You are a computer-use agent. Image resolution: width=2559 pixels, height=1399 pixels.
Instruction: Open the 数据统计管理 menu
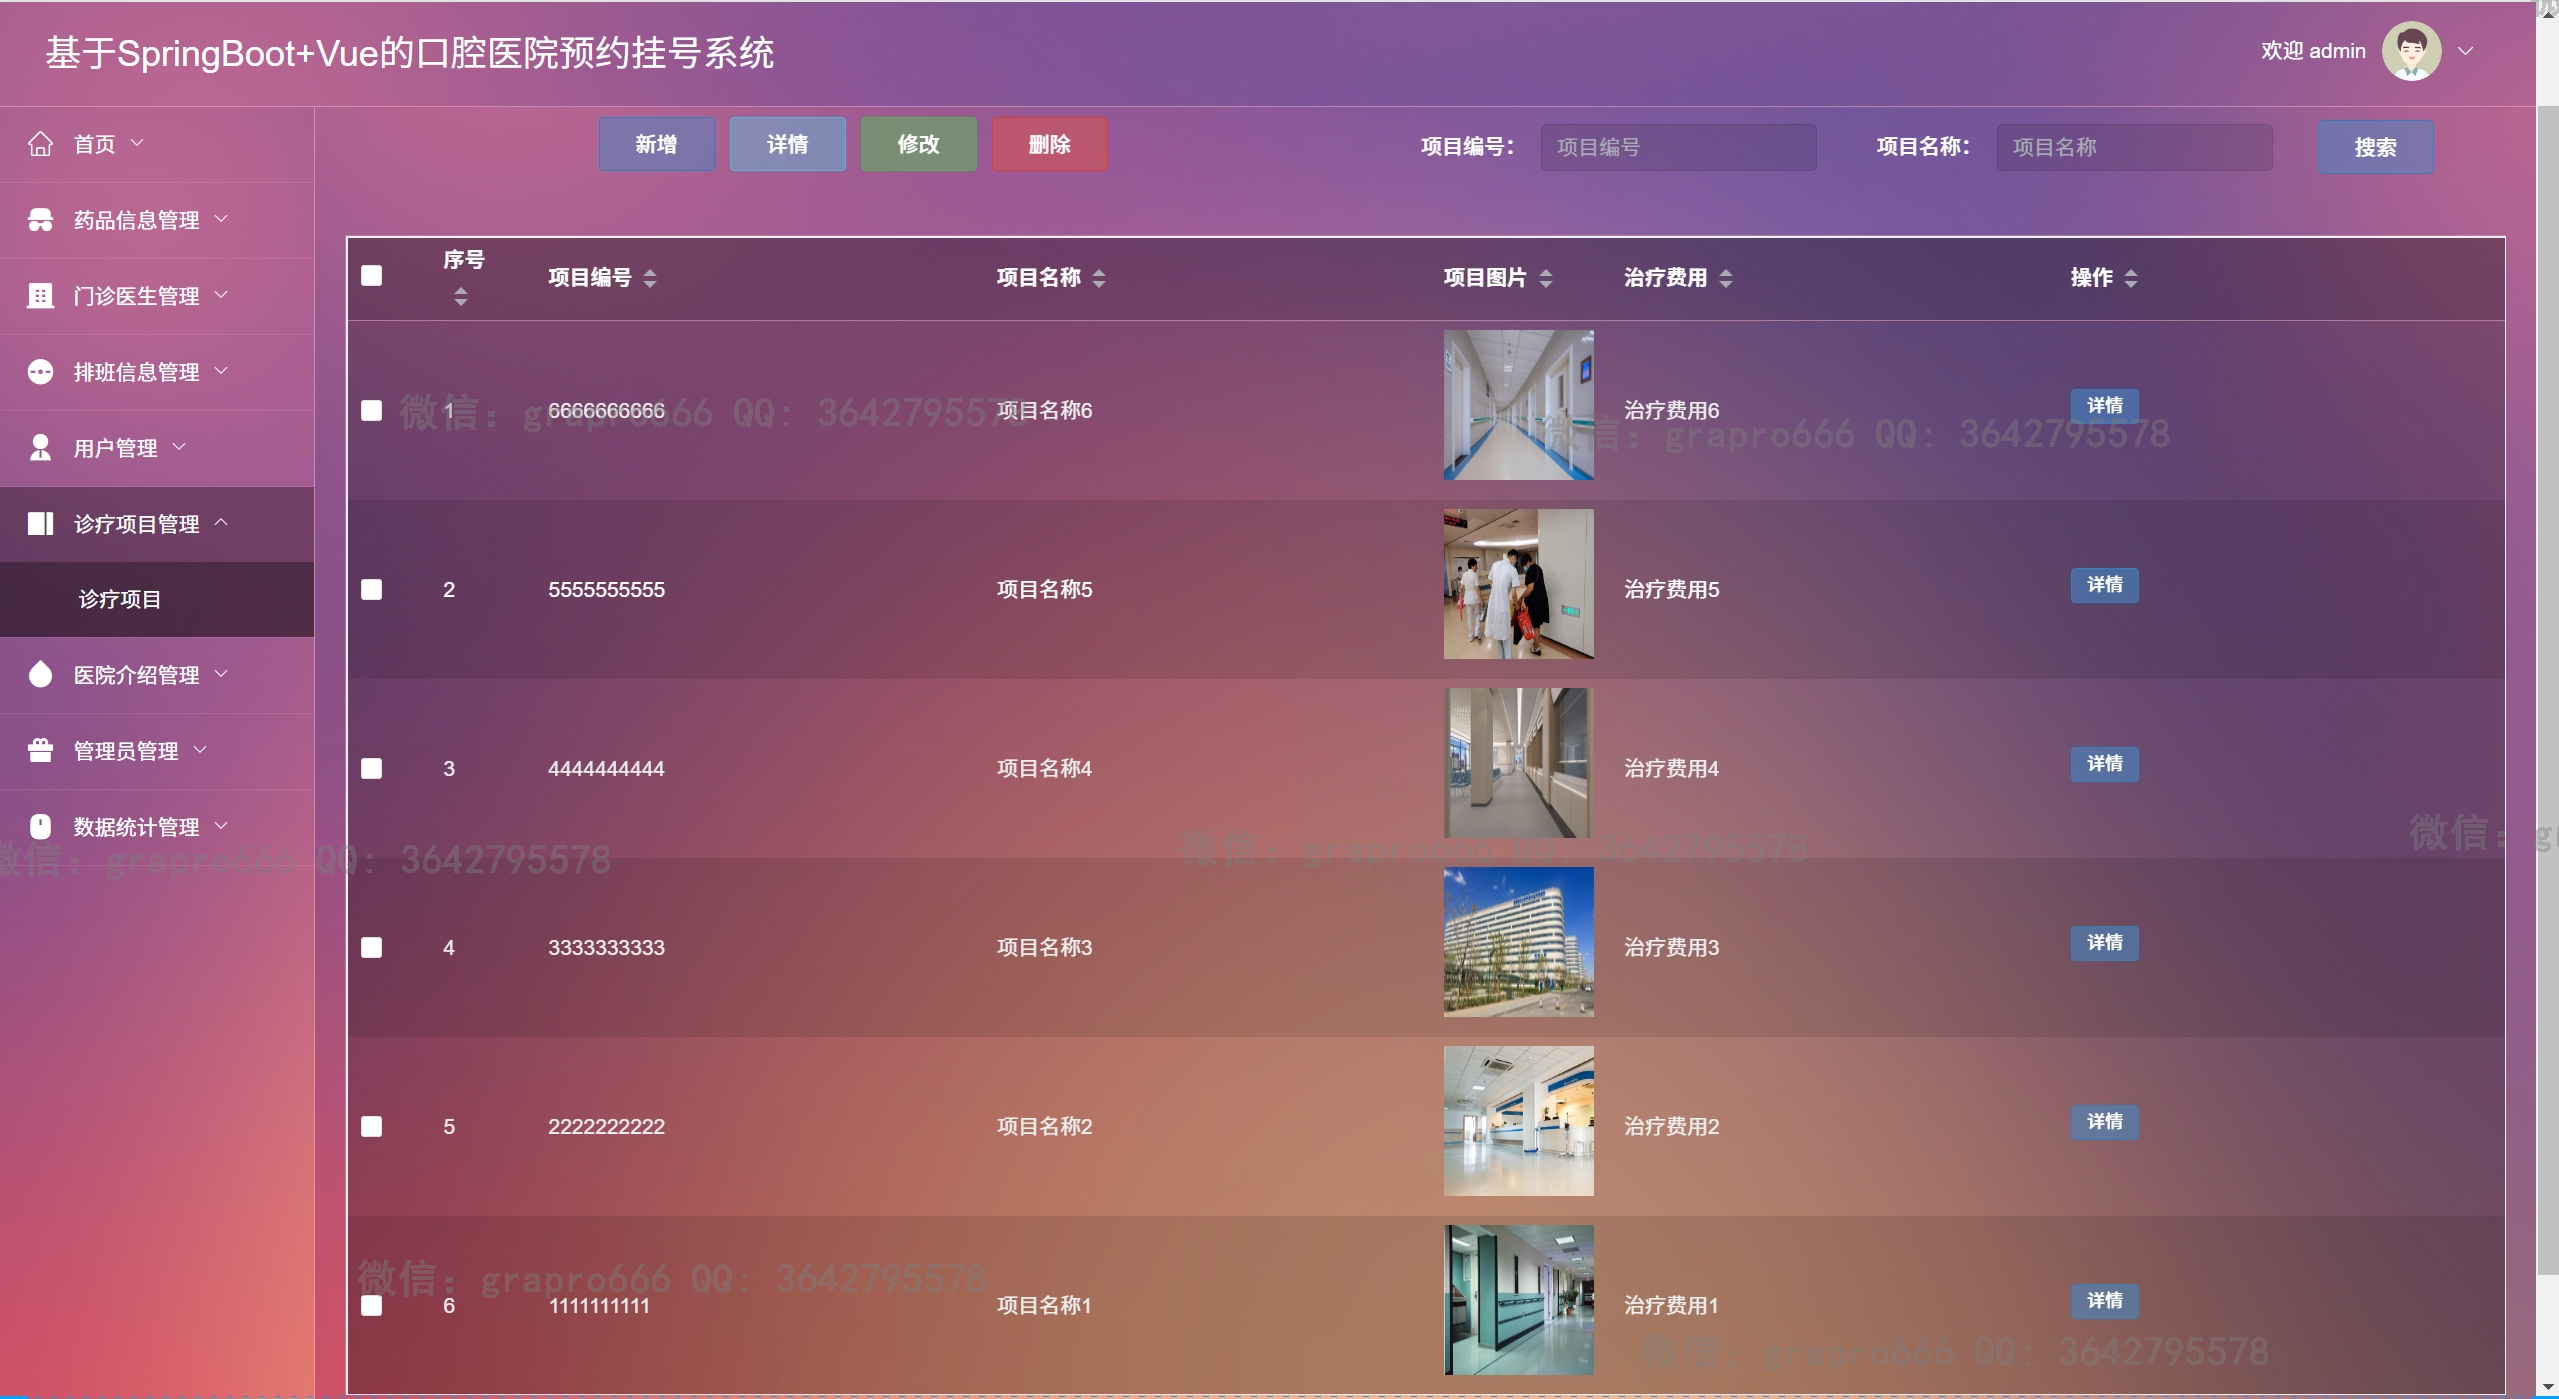coord(137,827)
